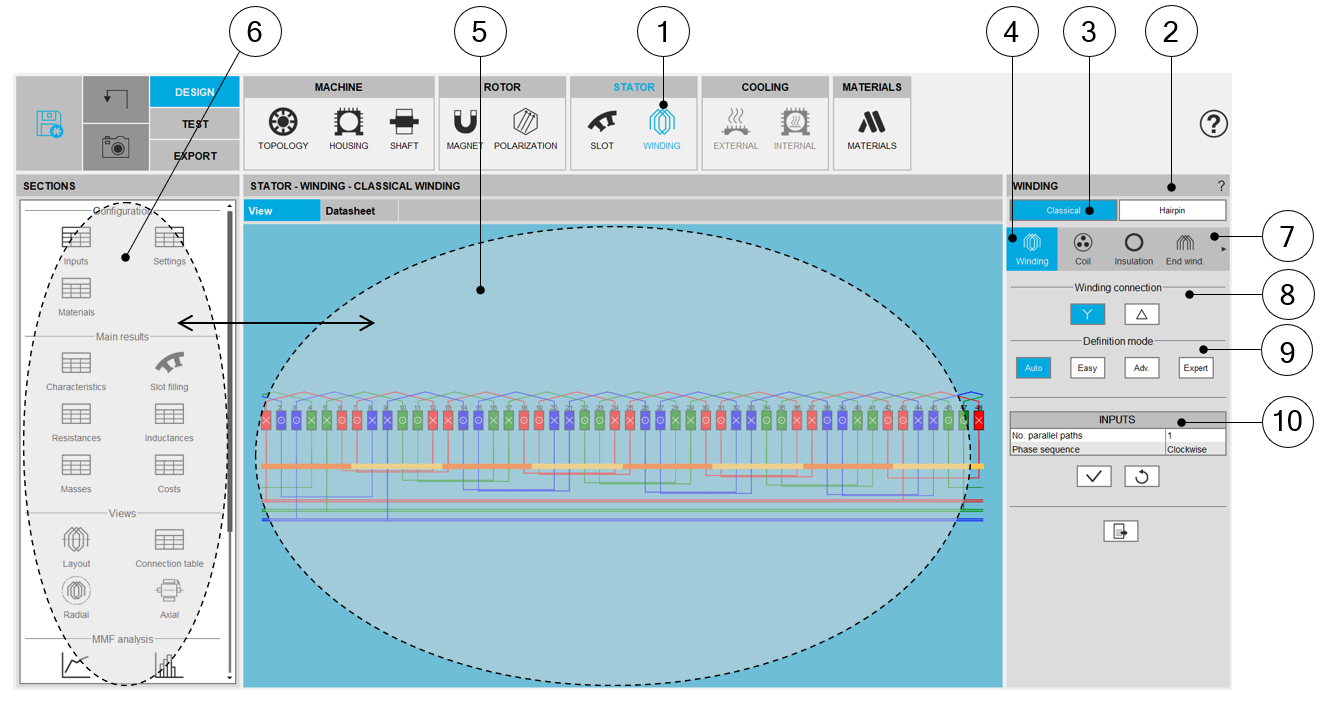Click the stator Slot icon
Viewport: 1330px width, 703px height.
tap(602, 130)
